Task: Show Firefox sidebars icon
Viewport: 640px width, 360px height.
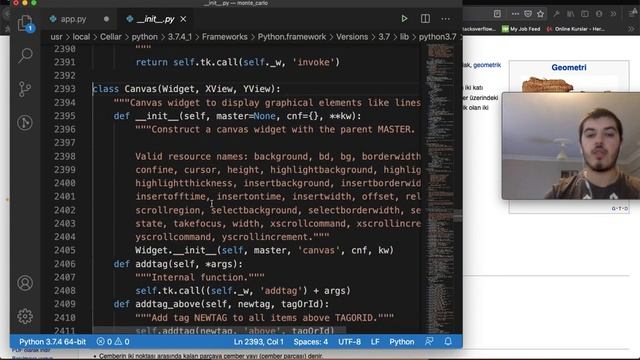Action: [585, 14]
